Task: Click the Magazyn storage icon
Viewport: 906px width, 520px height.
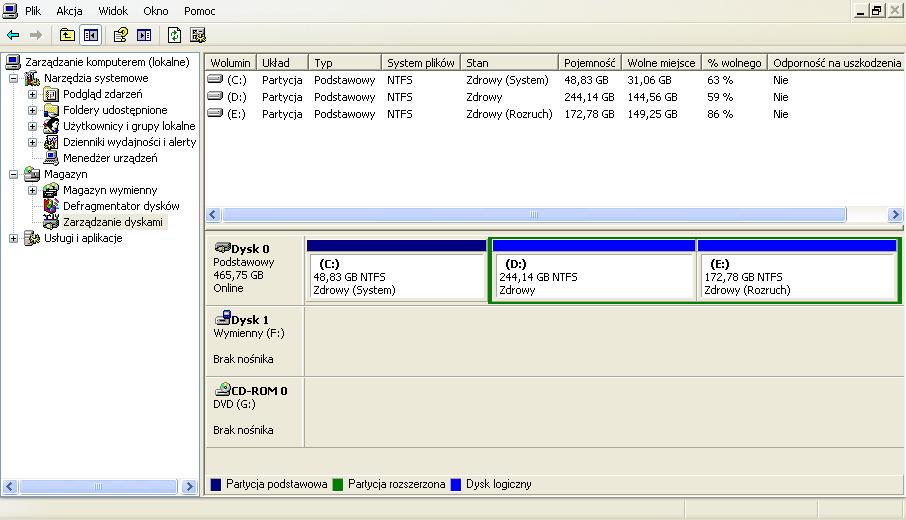Action: (x=31, y=174)
